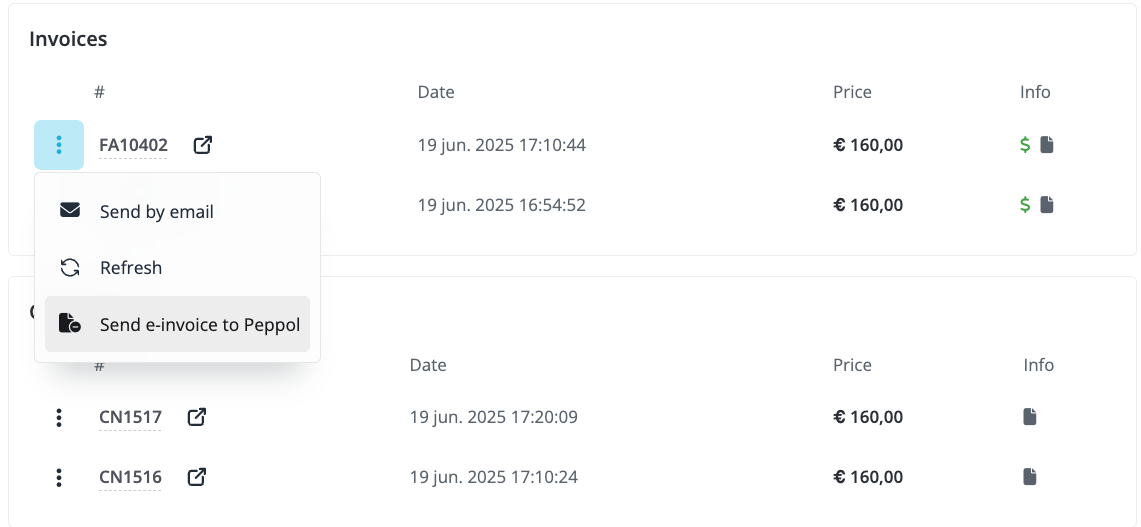Open three-dot actions menu for CN1517
Image resolution: width=1141 pixels, height=527 pixels.
pos(59,417)
